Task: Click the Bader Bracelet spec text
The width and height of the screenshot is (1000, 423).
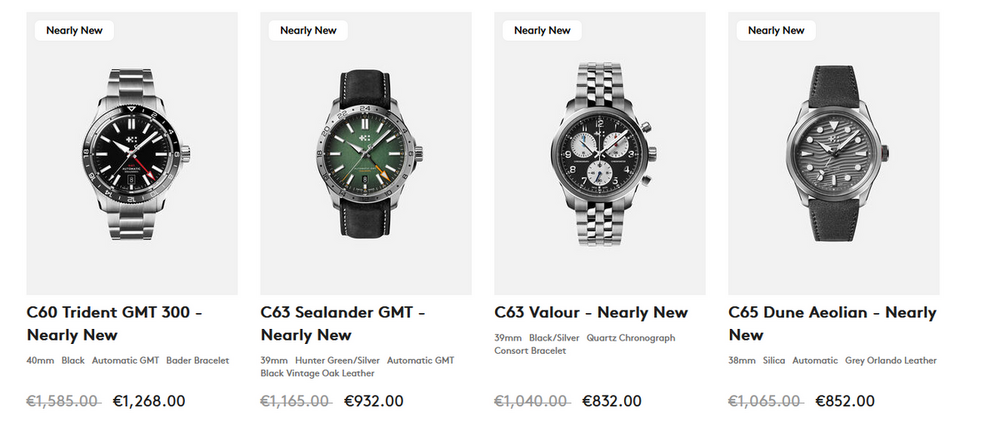Action: pyautogui.click(x=198, y=360)
